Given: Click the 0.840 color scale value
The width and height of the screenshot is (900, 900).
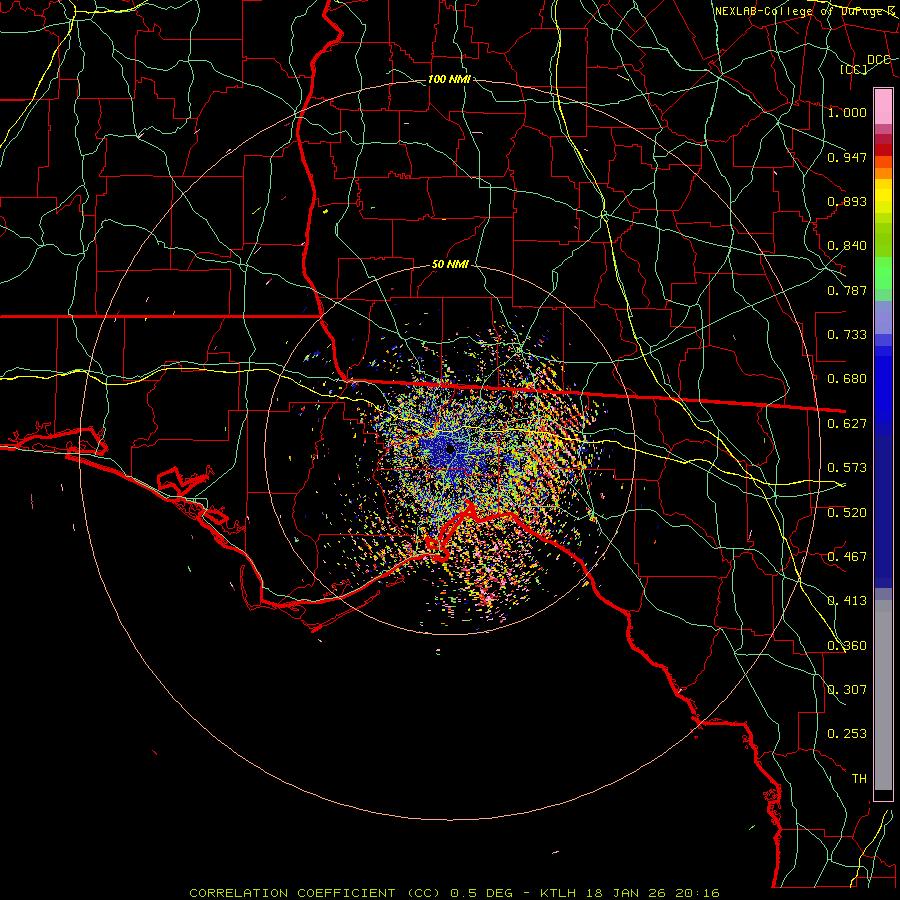Looking at the screenshot, I should 847,246.
